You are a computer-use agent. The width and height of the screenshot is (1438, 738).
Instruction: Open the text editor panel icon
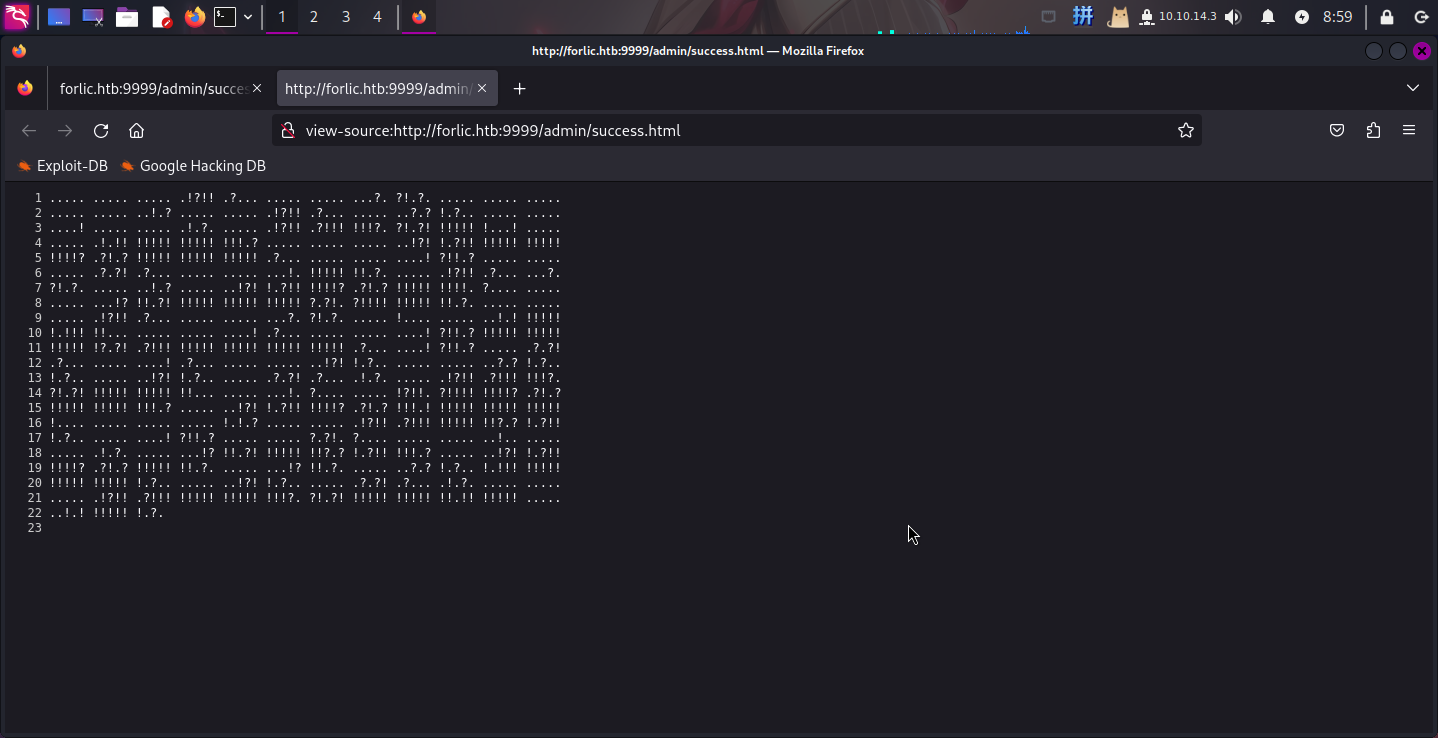(161, 17)
